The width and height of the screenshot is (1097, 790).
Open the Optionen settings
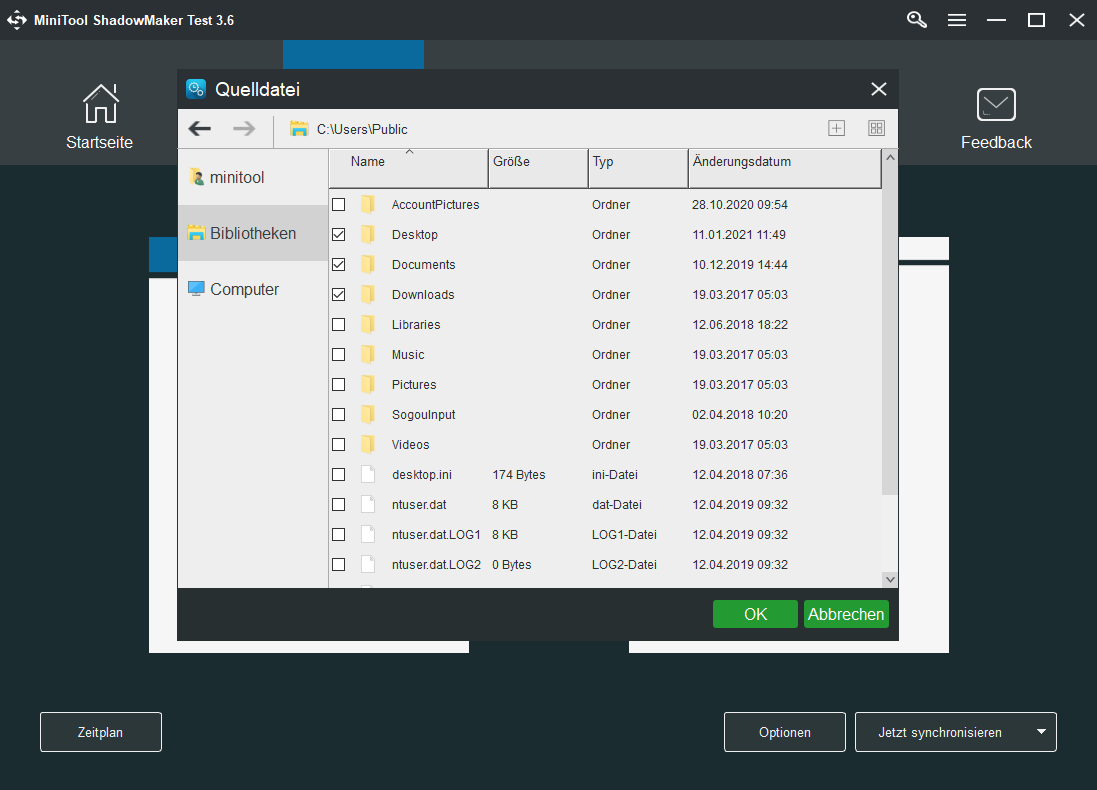tap(784, 732)
